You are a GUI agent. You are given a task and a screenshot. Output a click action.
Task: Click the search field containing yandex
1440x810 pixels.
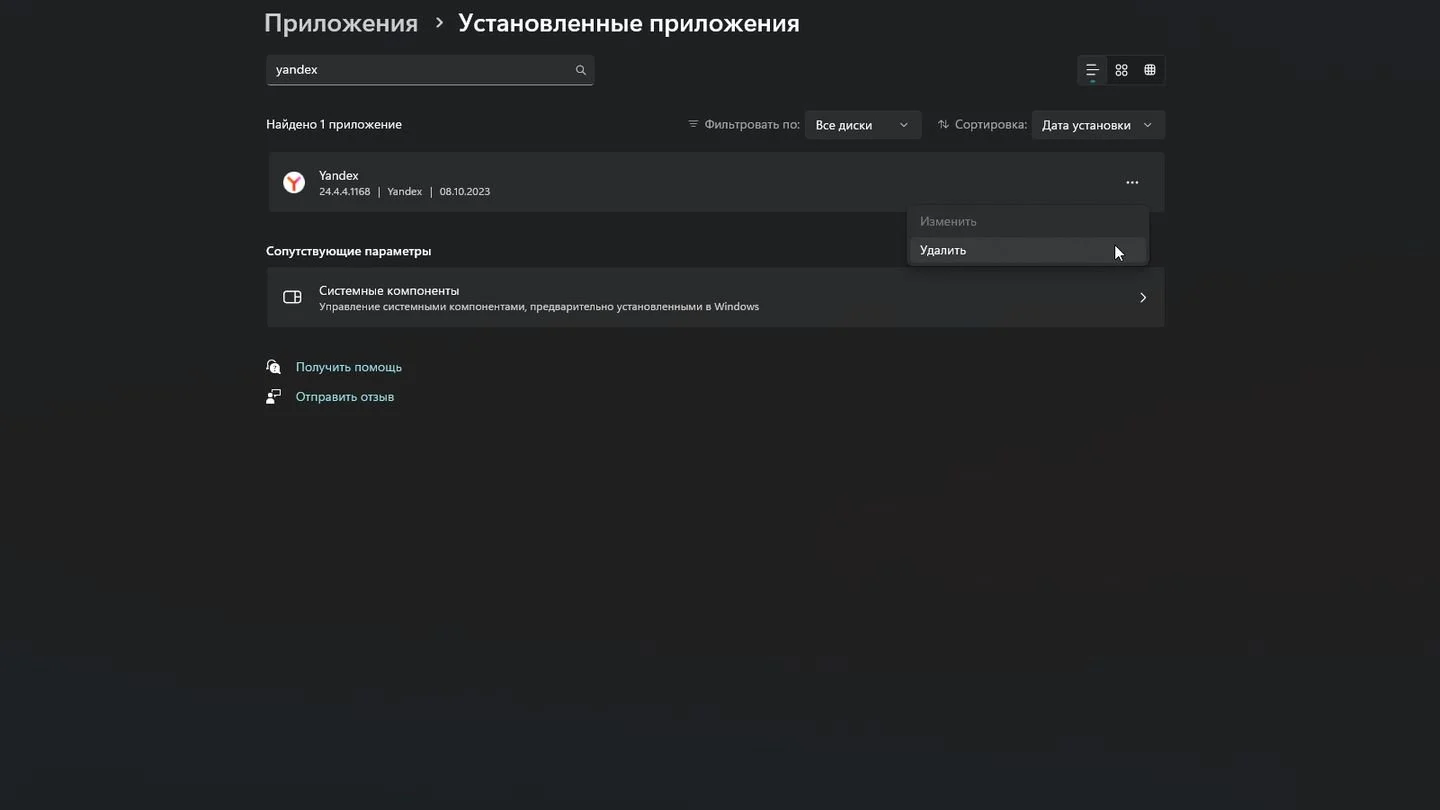(430, 70)
